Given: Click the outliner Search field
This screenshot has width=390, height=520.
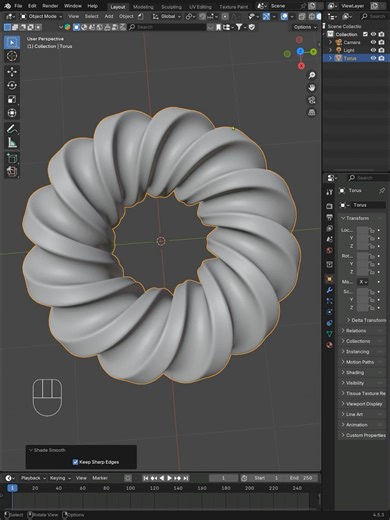Looking at the screenshot, I should coord(374,16).
